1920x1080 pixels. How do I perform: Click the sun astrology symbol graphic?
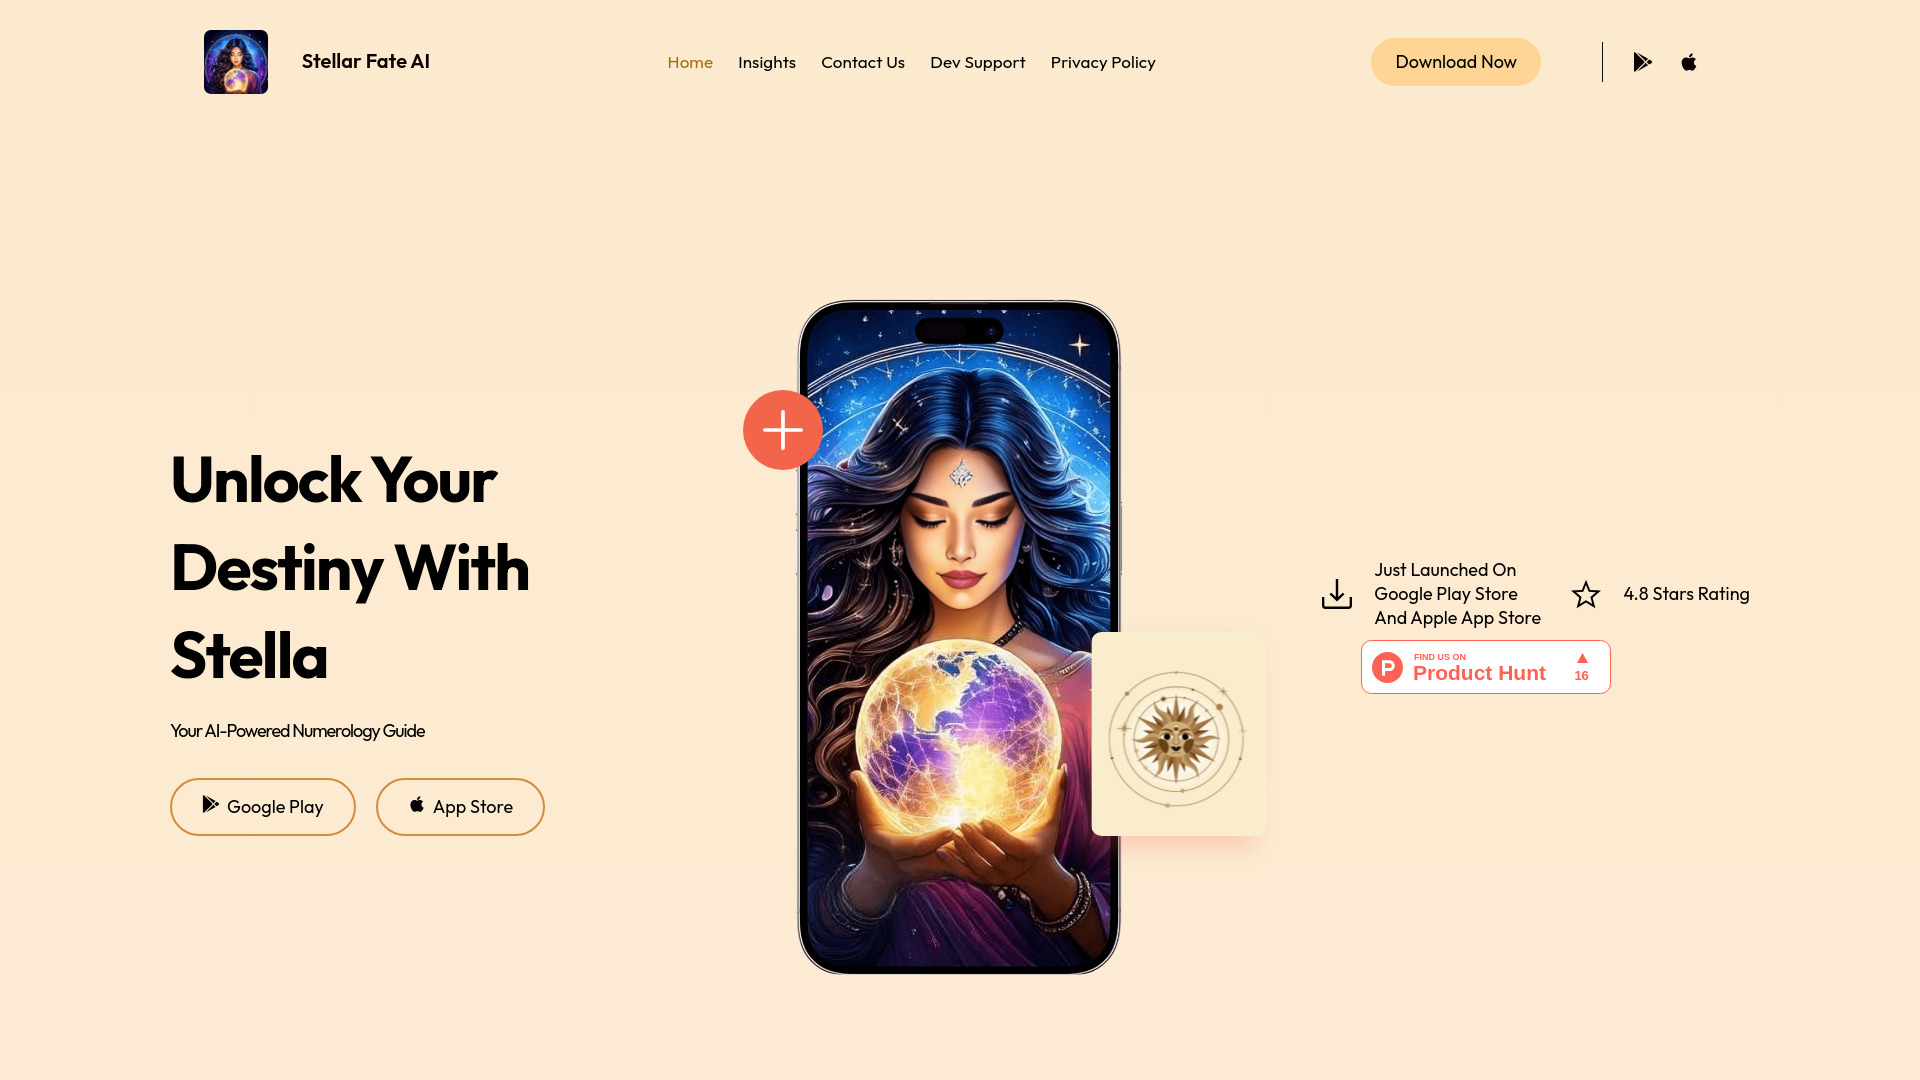[x=1178, y=736]
